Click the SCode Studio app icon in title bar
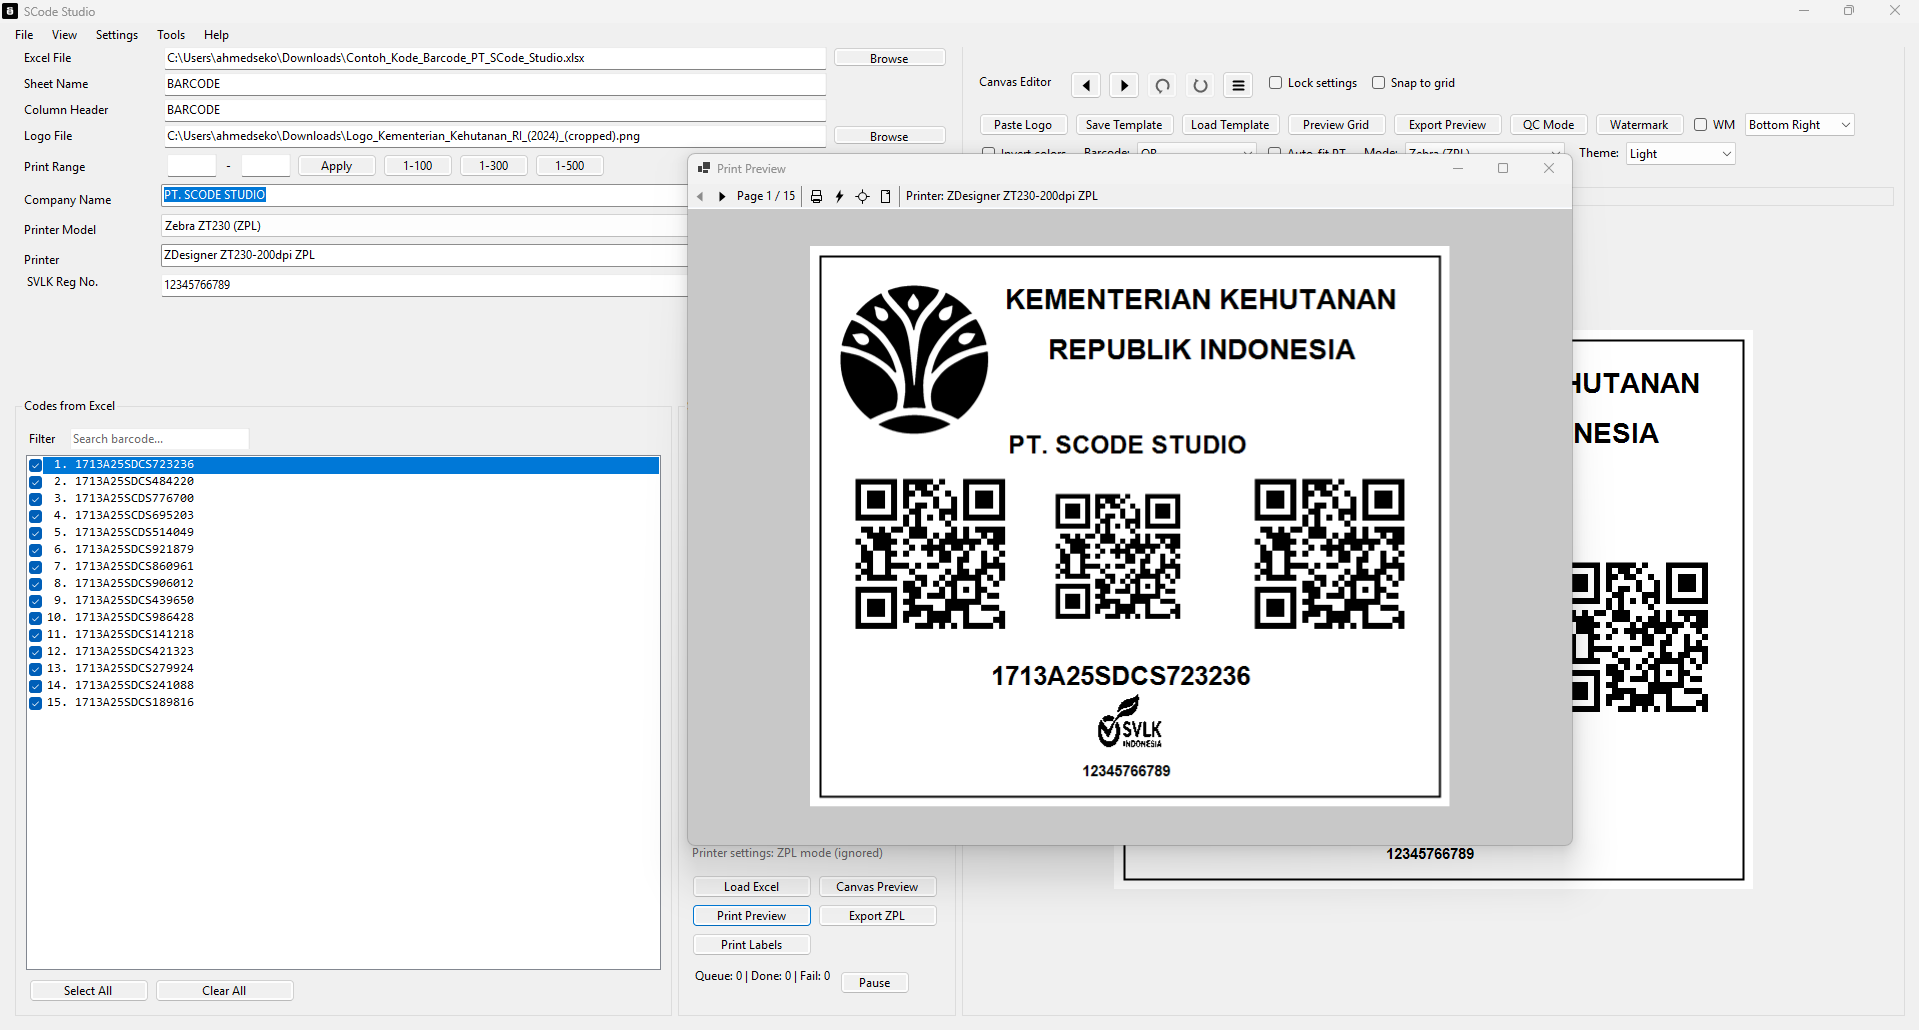This screenshot has width=1919, height=1030. tap(10, 11)
